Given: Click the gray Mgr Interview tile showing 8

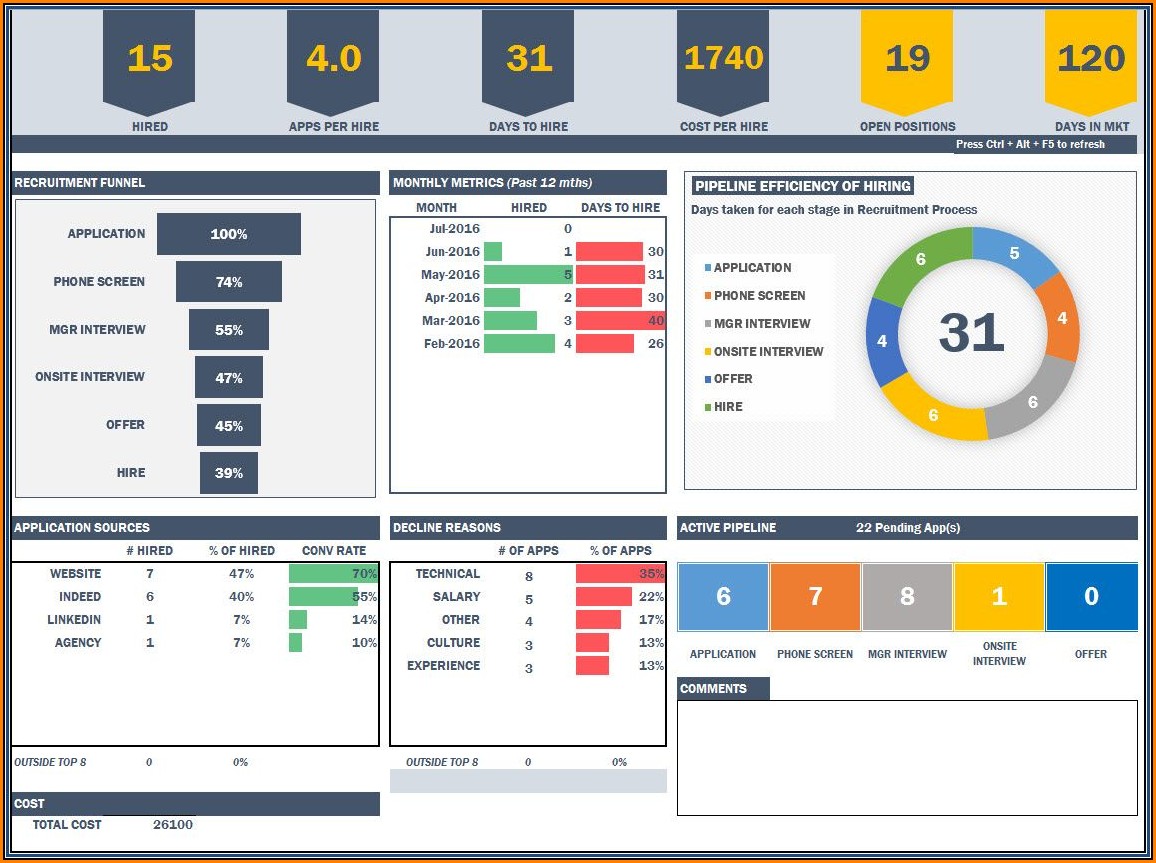Looking at the screenshot, I should tap(907, 597).
